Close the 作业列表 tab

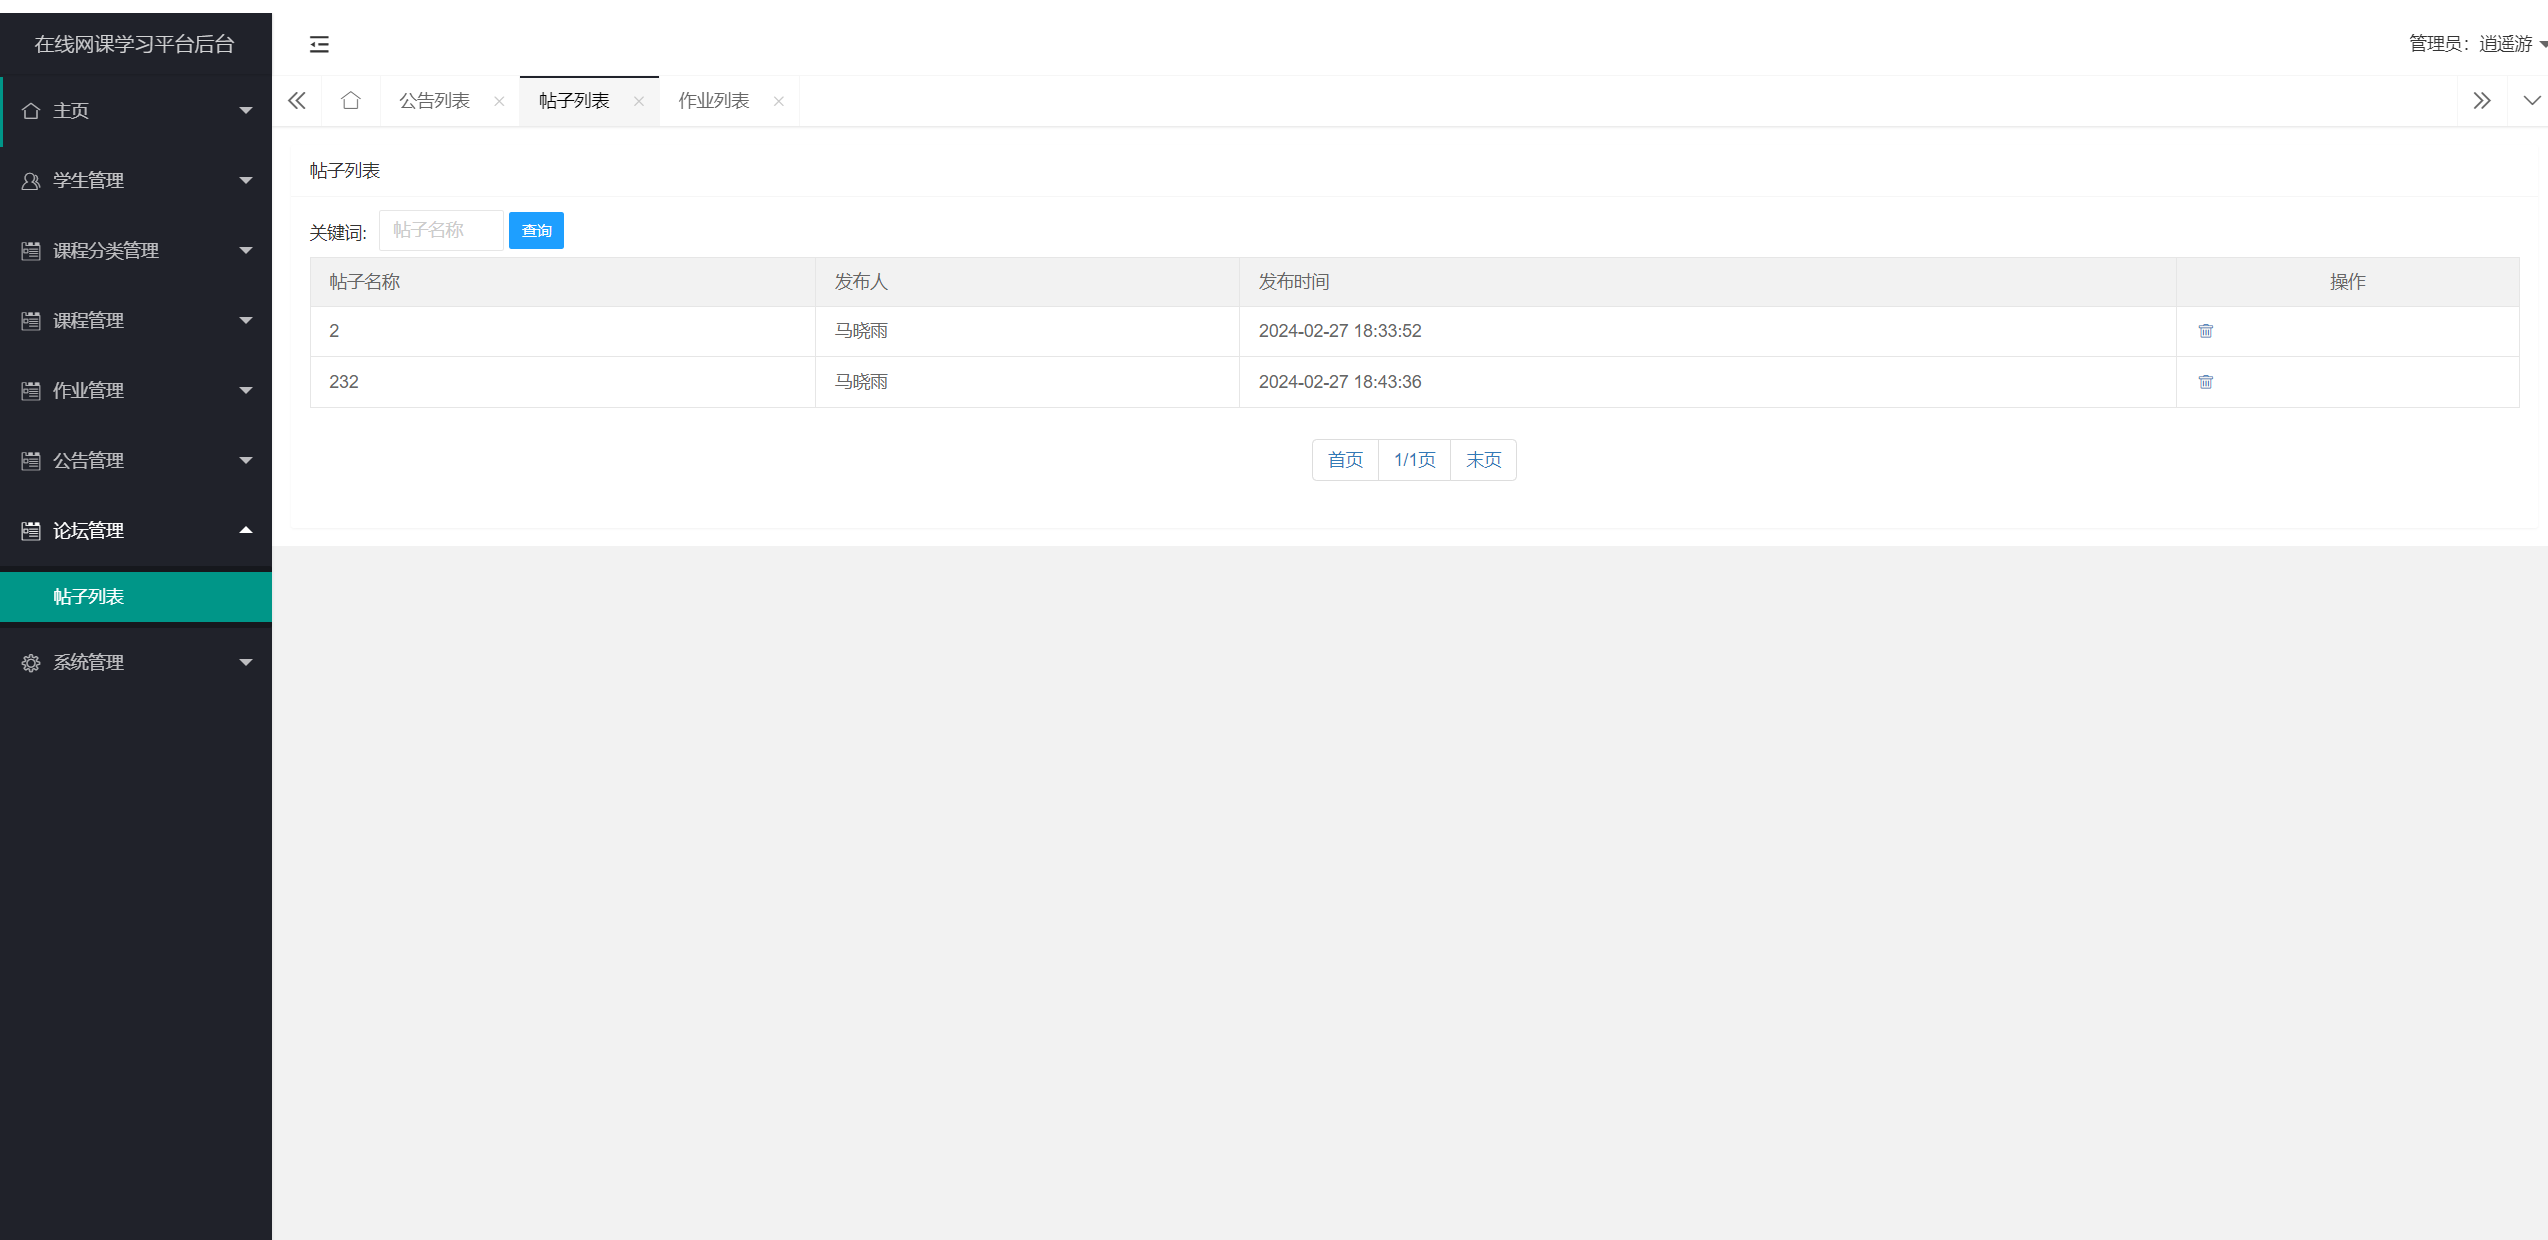coord(778,101)
